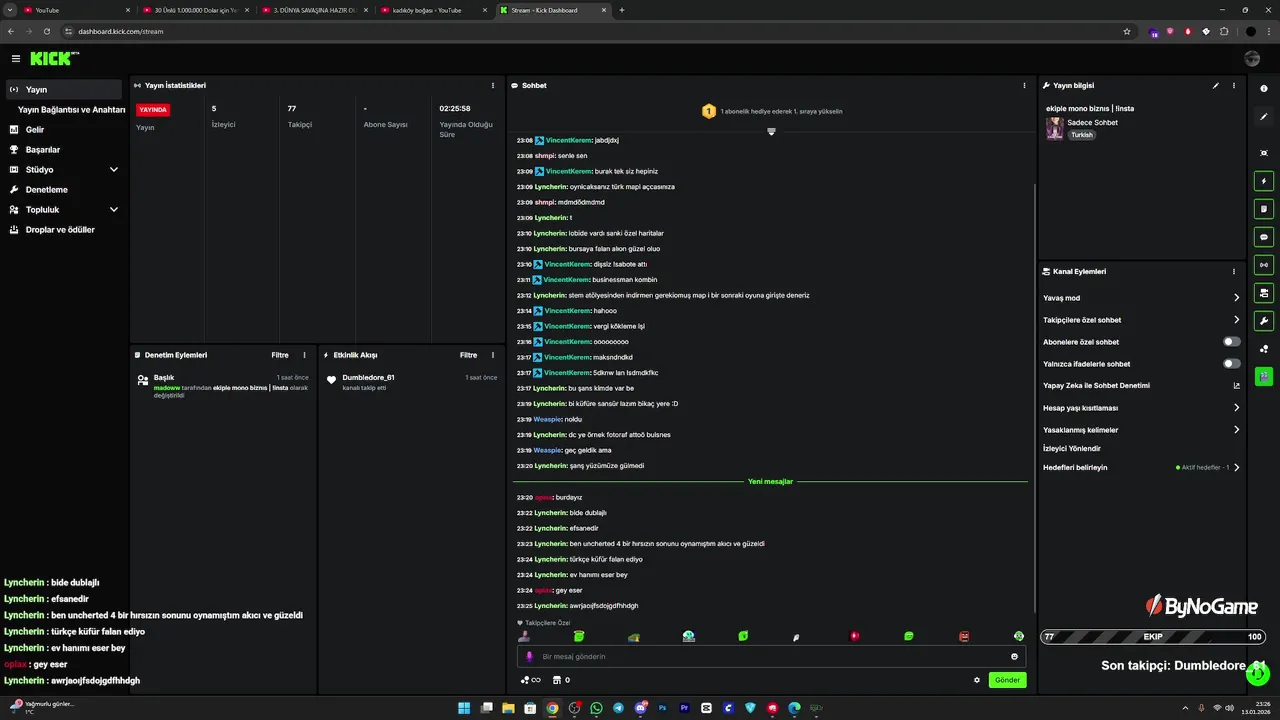Edit stream info with the pencil icon
The width and height of the screenshot is (1280, 720).
tap(1216, 85)
